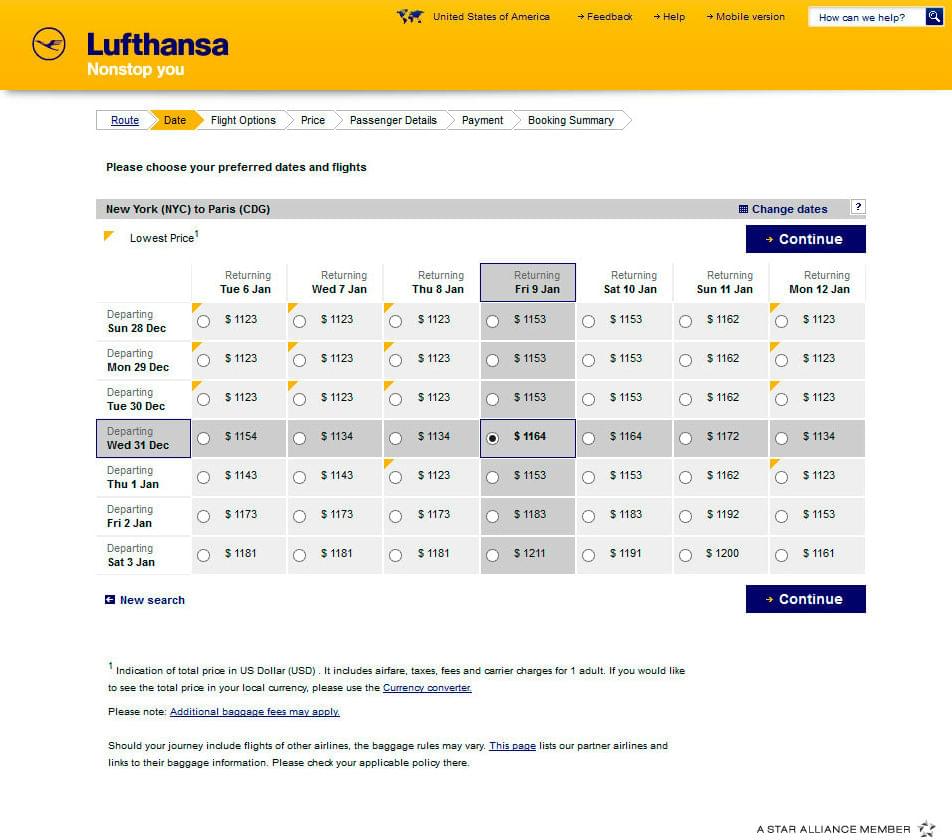Screen dimensions: 952x840
Task: Go to the Route booking step
Action: tap(124, 120)
